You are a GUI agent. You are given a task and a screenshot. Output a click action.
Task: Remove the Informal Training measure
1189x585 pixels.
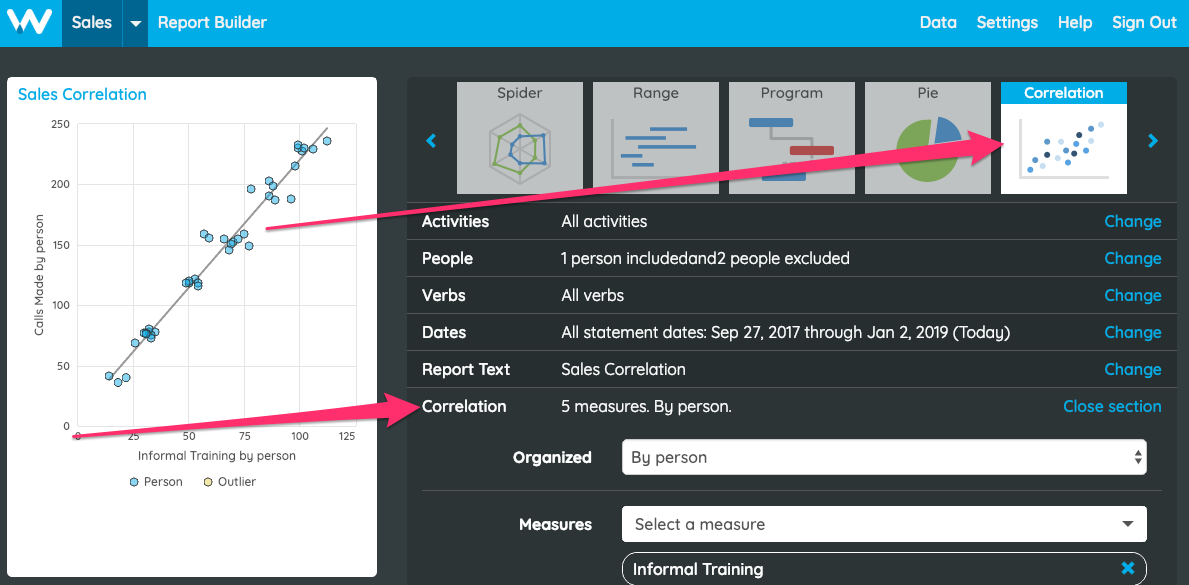click(x=1127, y=568)
